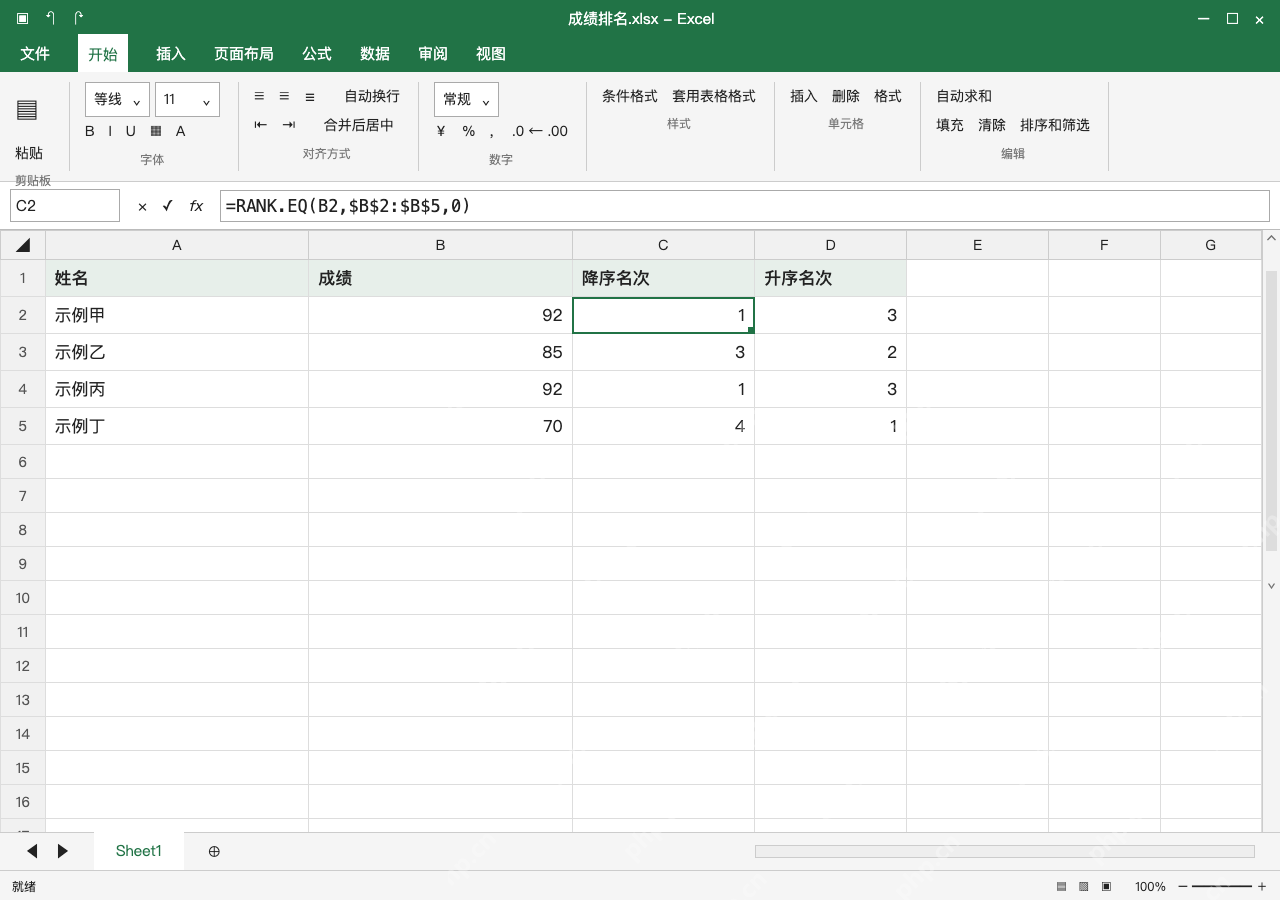Open the 常规 number format dropdown
Image resolution: width=1280 pixels, height=900 pixels.
466,99
